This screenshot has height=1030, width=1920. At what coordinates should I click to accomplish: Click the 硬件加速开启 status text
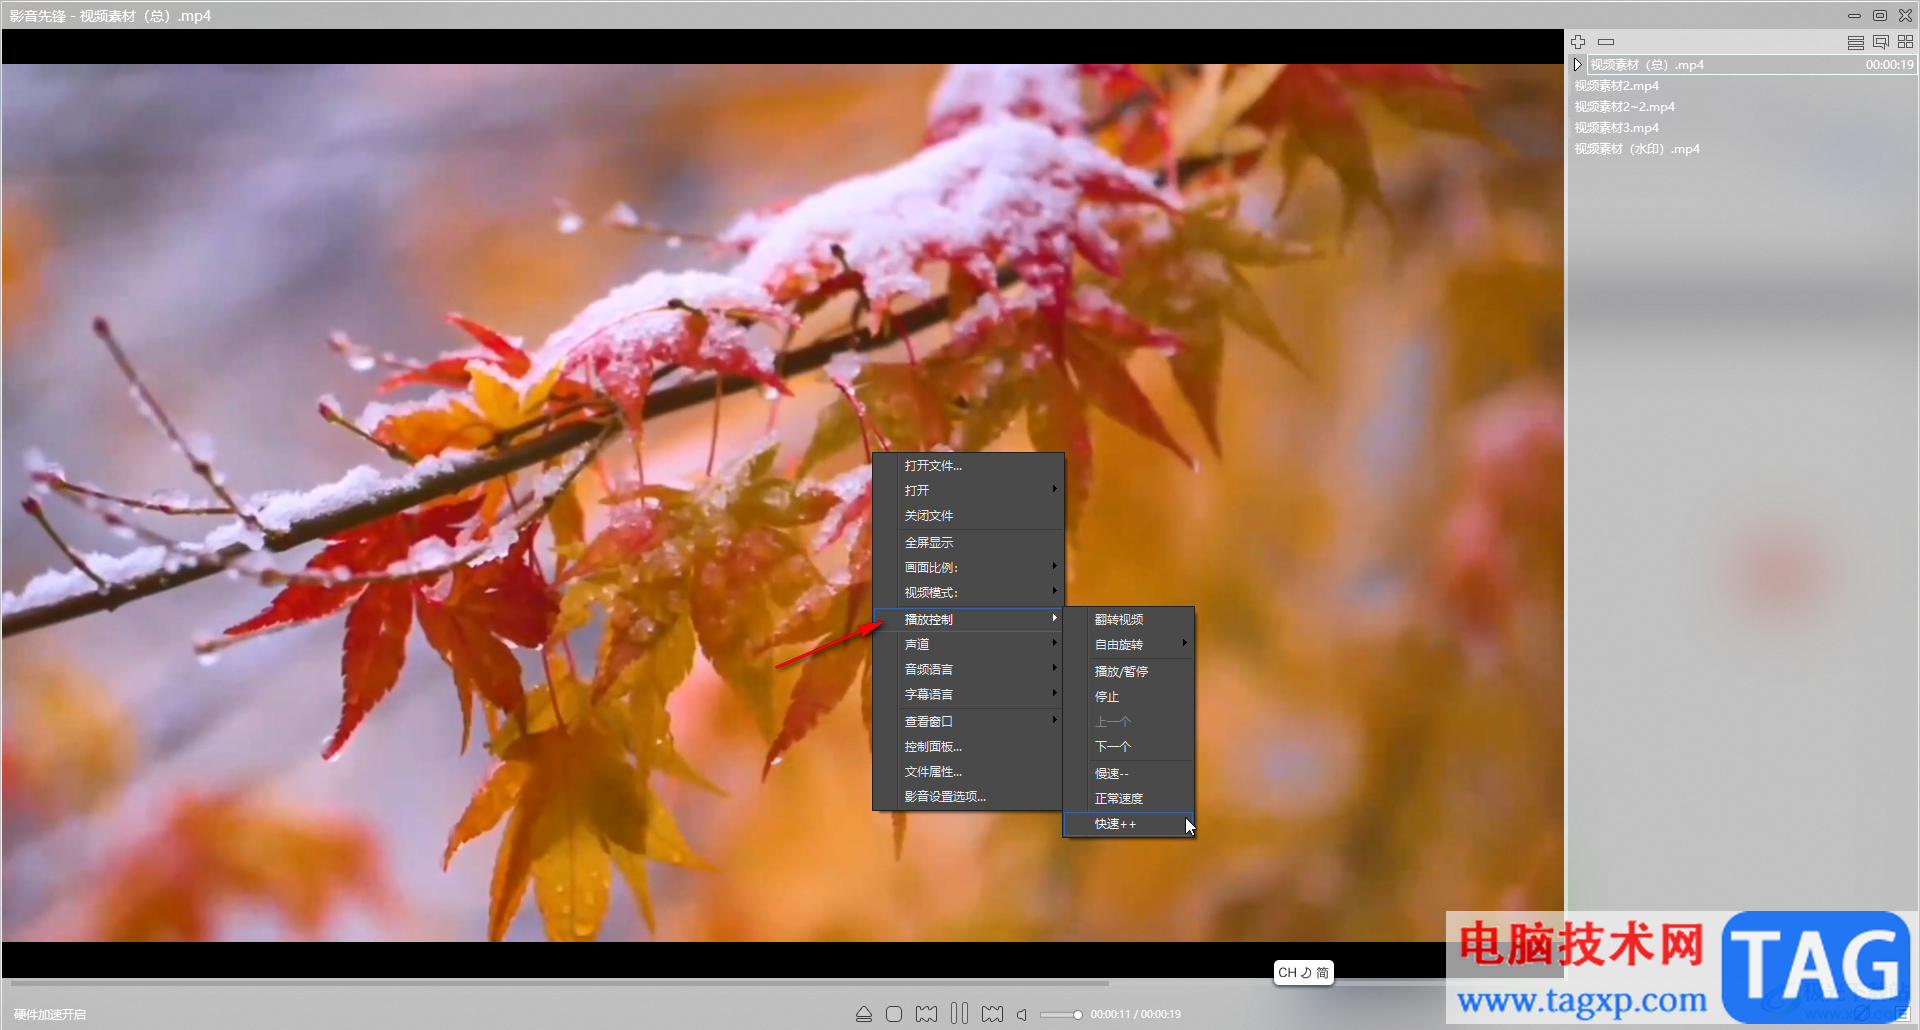50,1015
